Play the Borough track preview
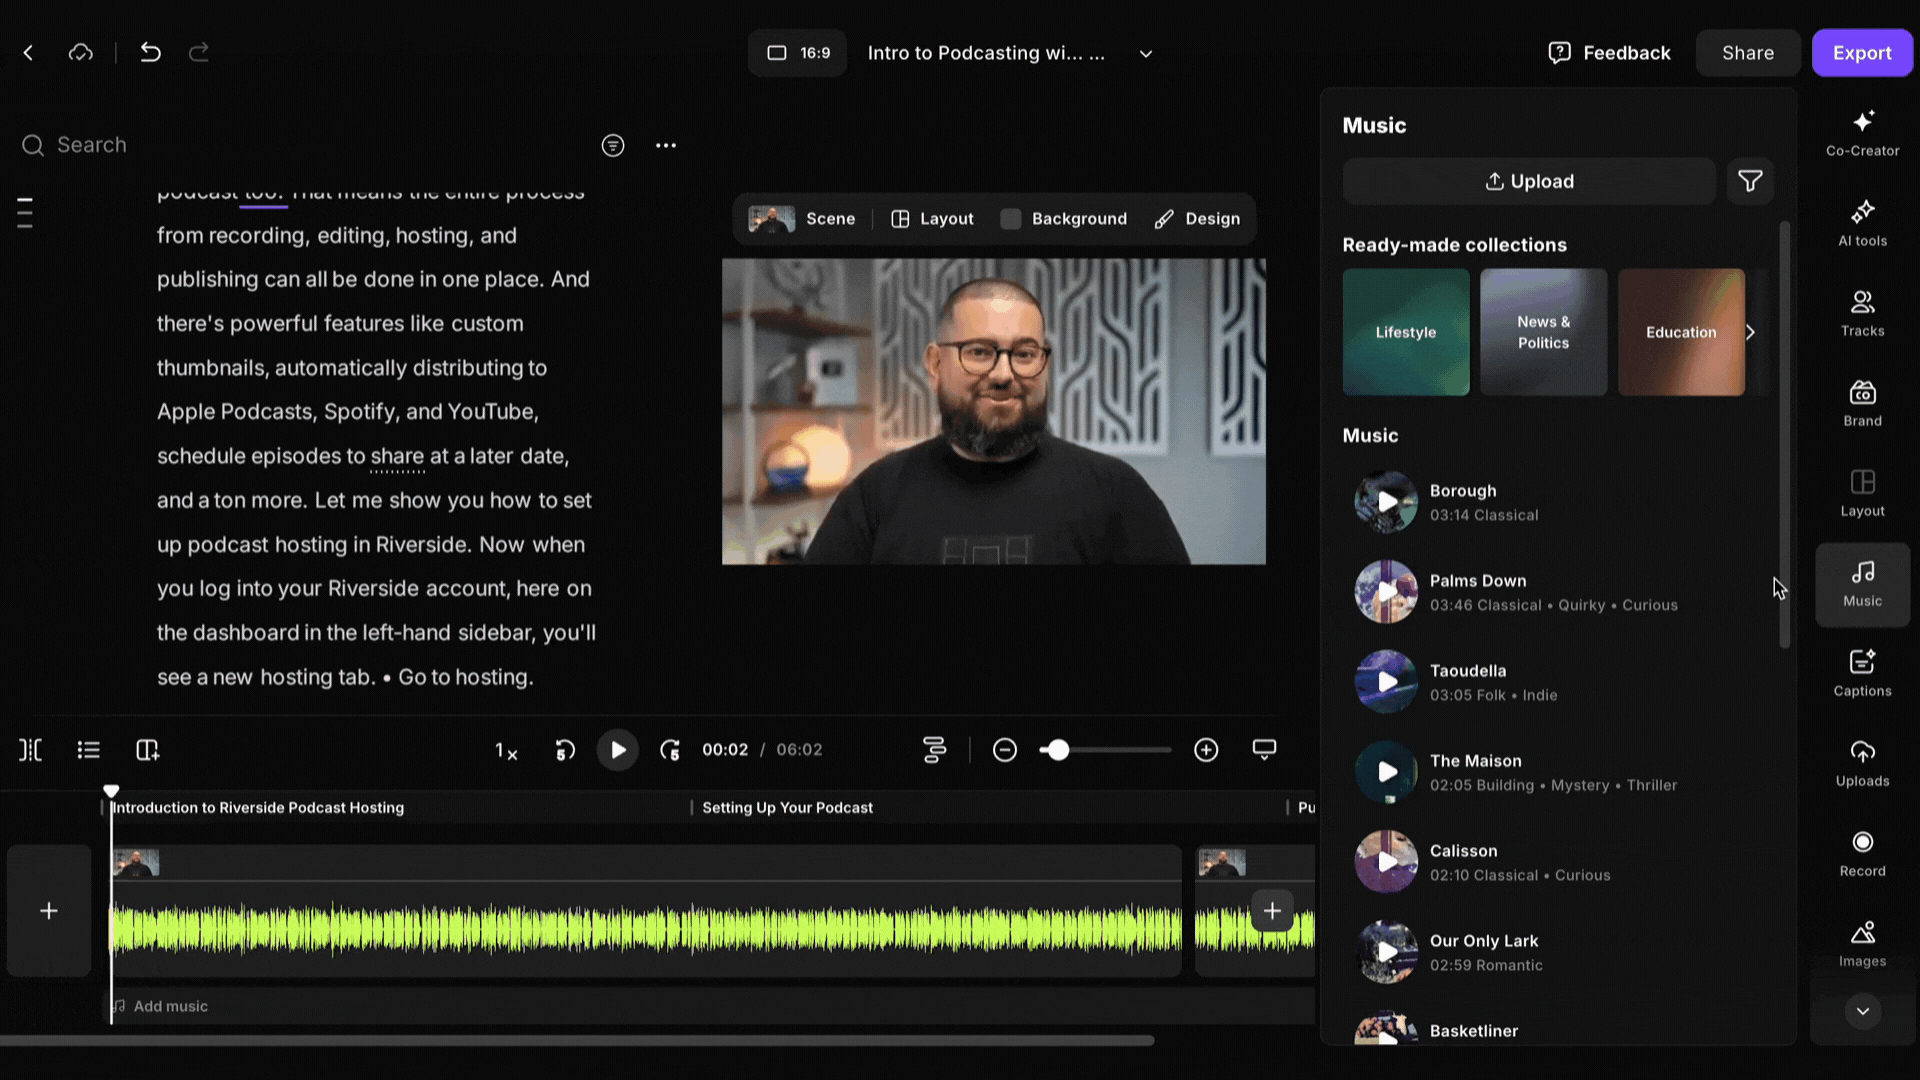 1386,502
